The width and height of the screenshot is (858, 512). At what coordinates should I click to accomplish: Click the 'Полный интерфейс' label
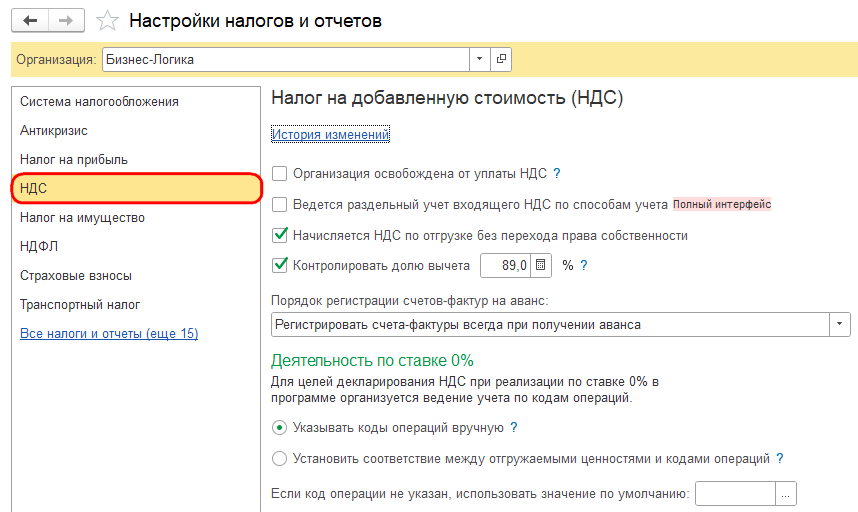722,204
